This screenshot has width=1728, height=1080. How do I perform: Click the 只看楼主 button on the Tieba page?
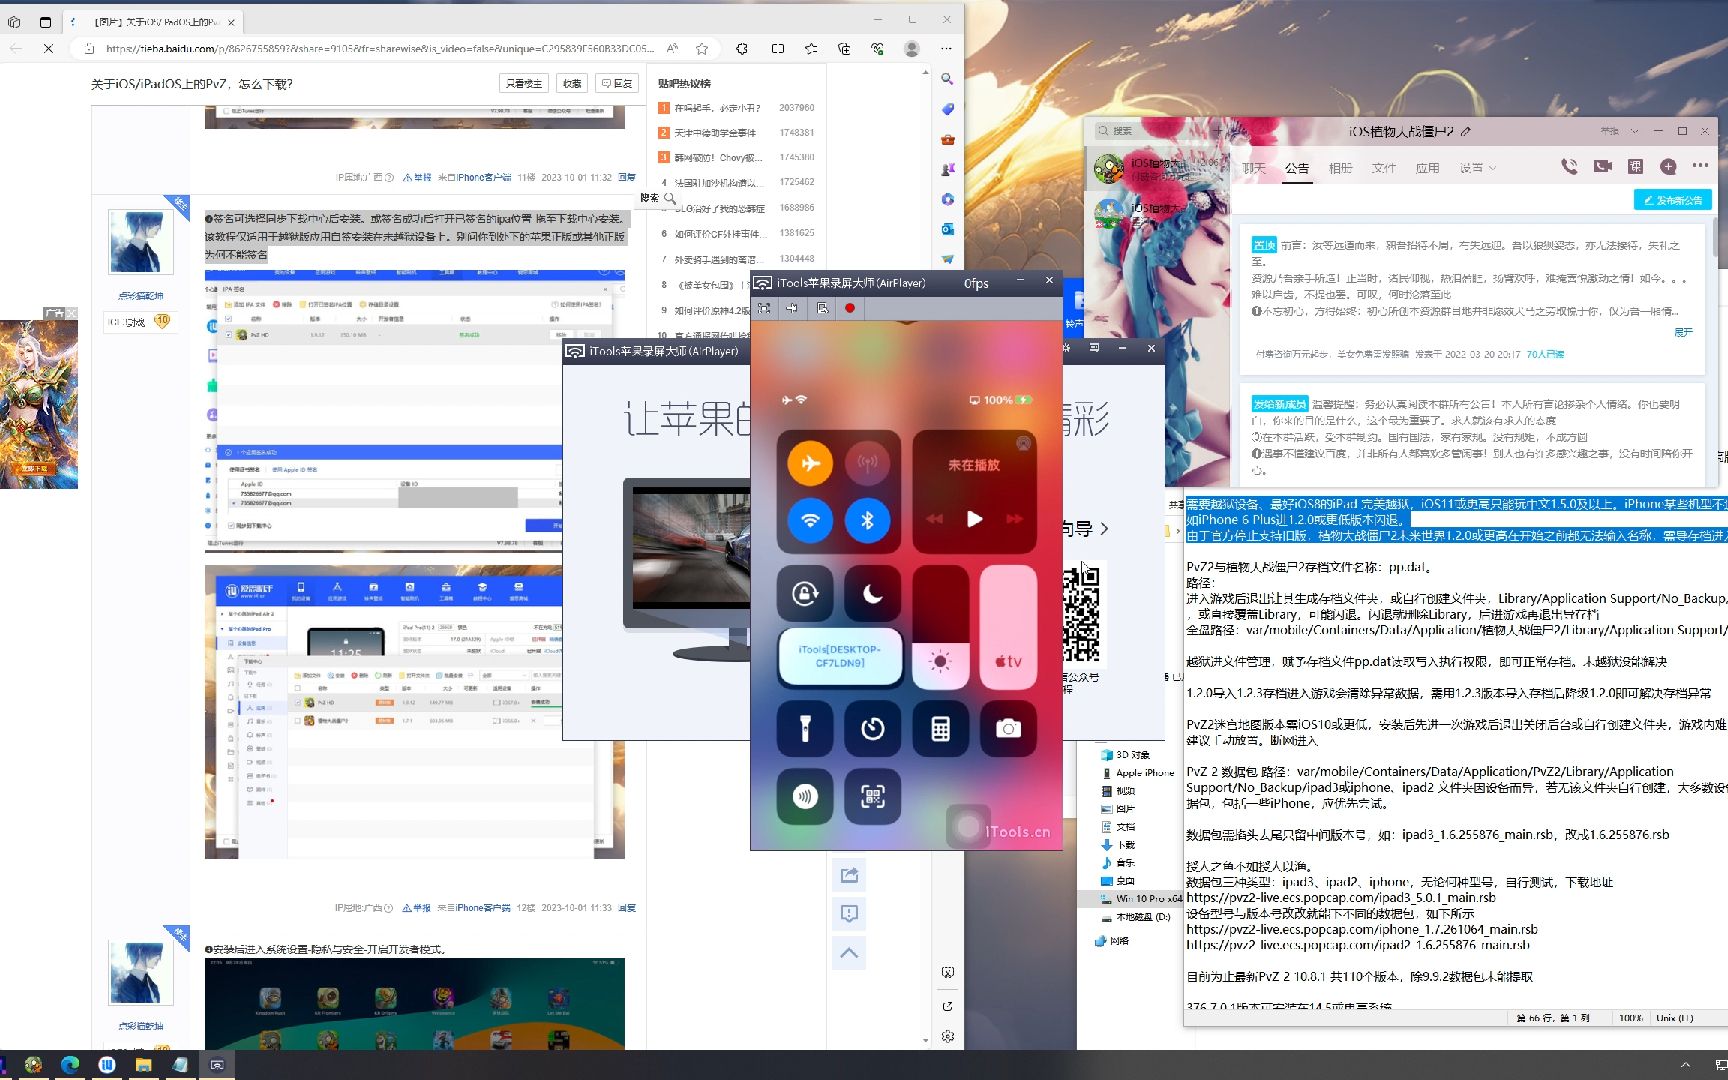[x=524, y=83]
